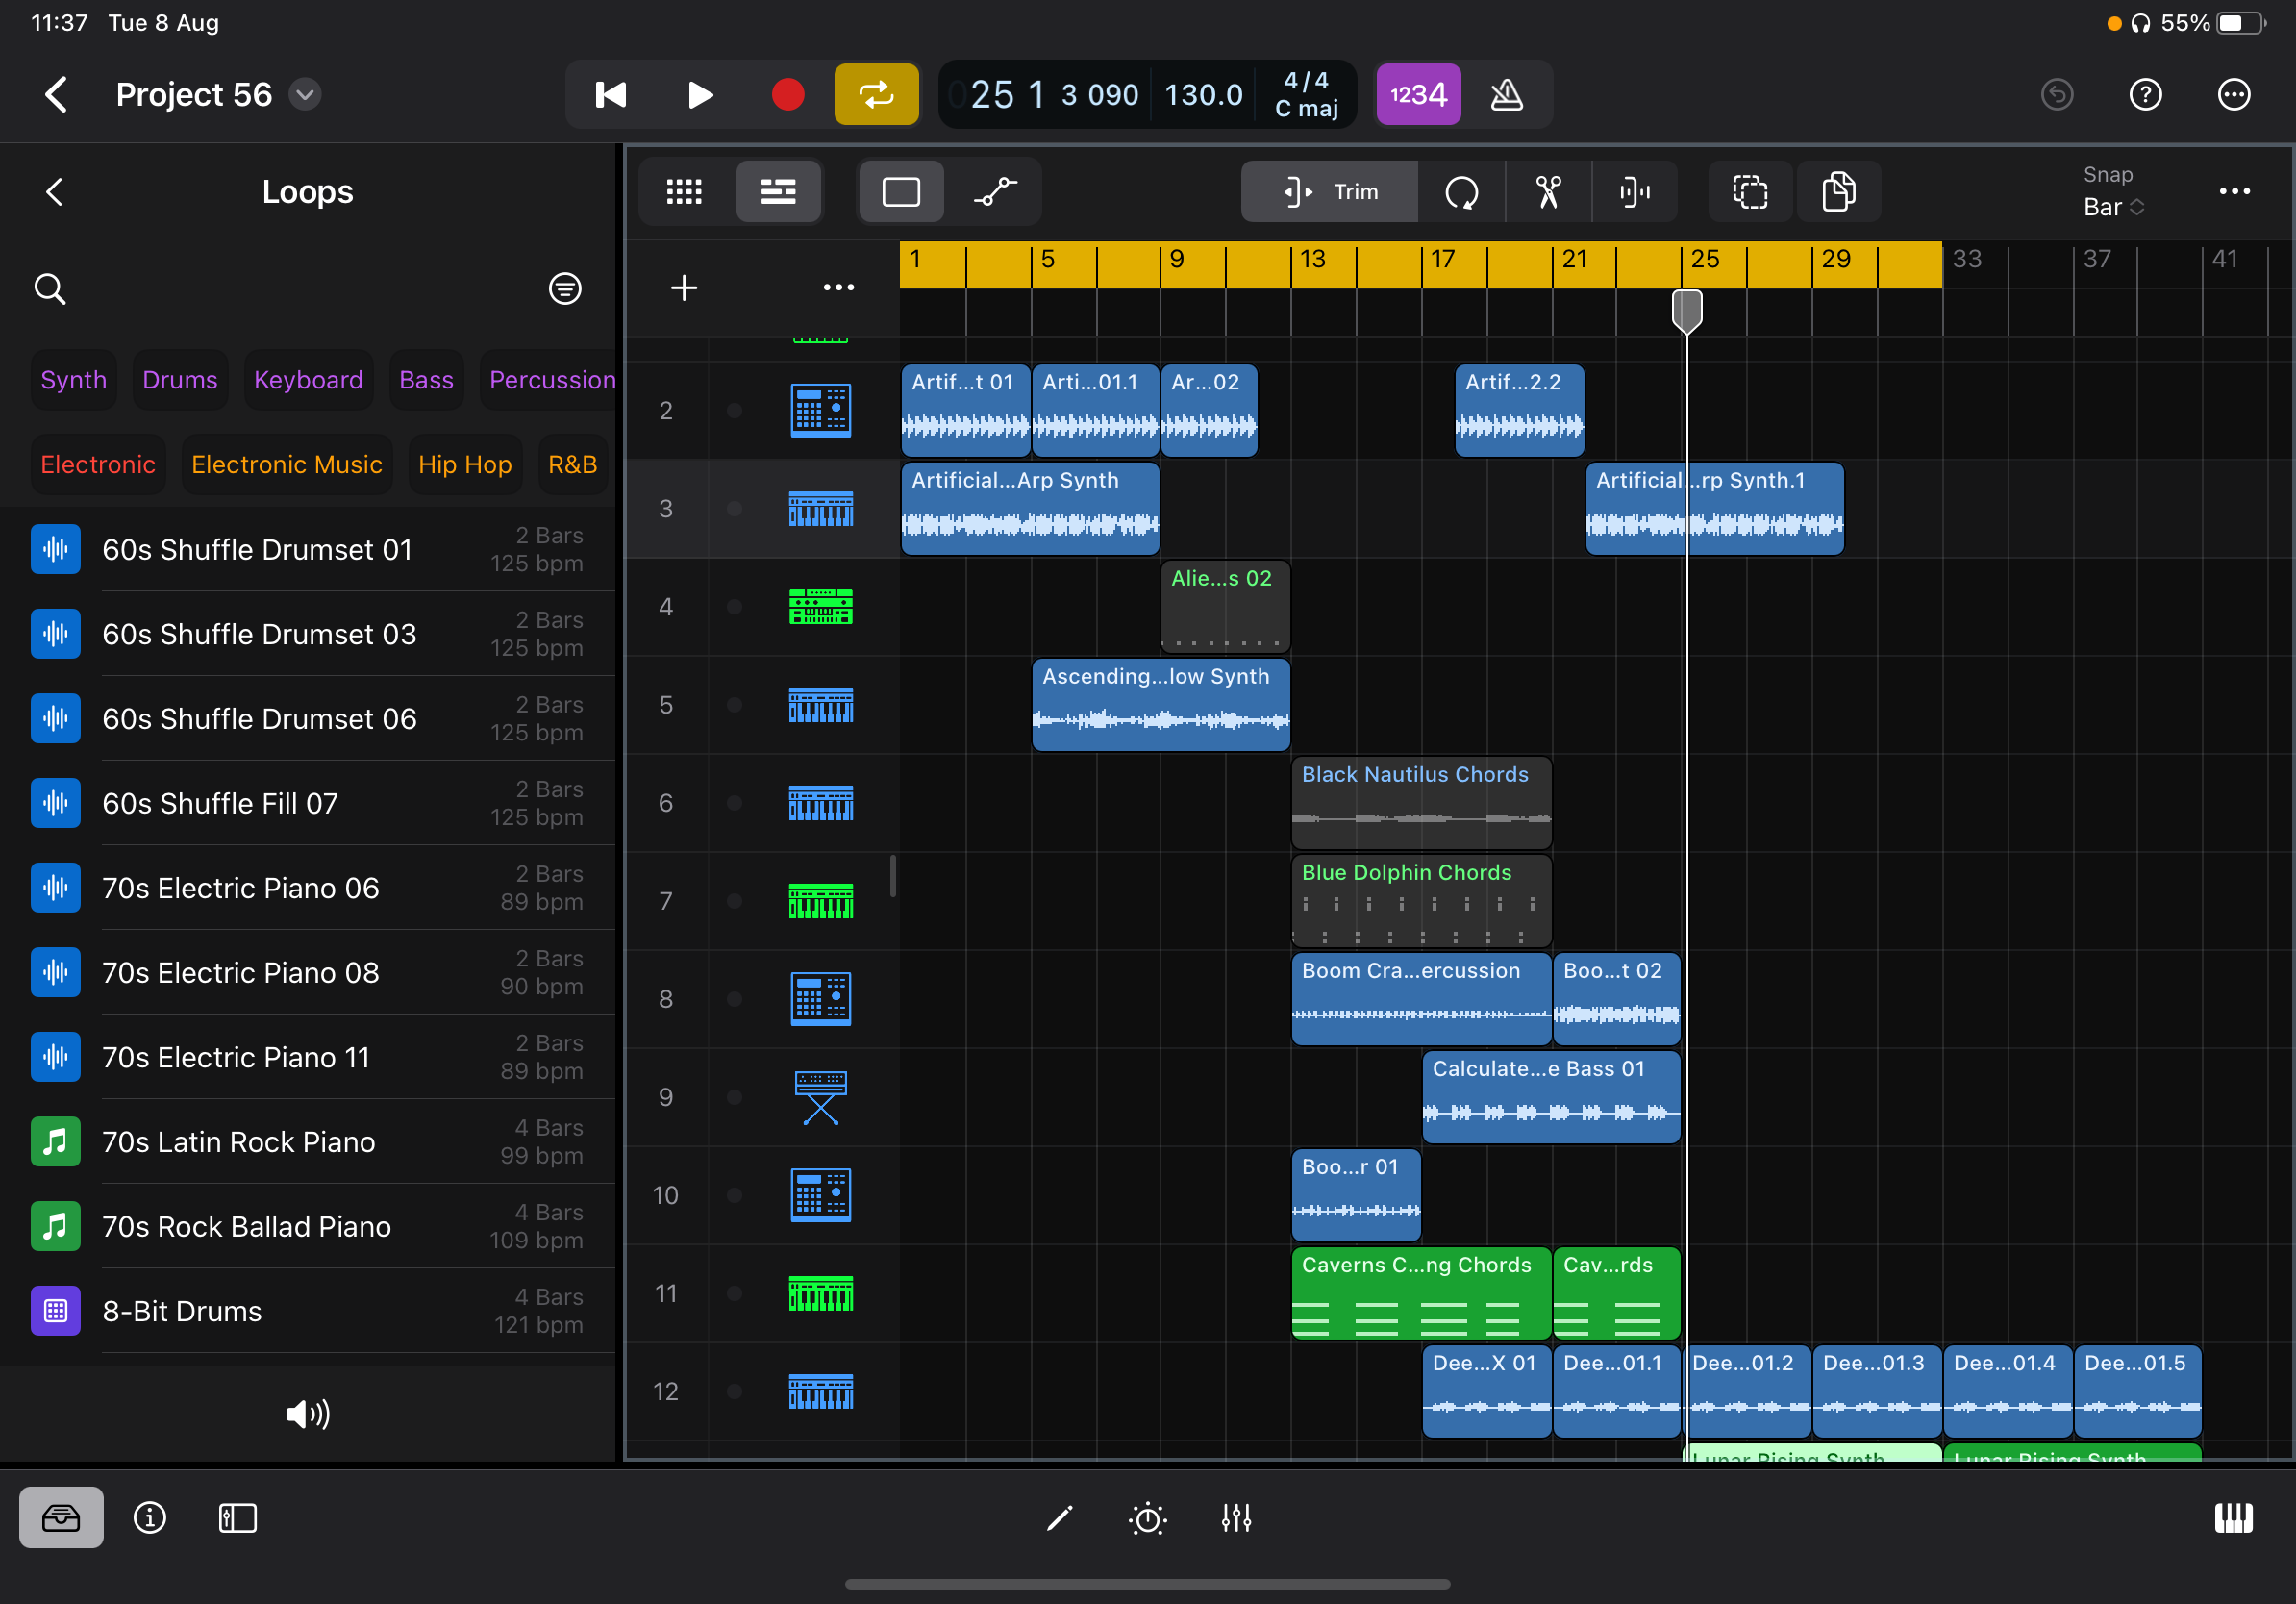Open tempo 130.0 display
This screenshot has width=2296, height=1604.
click(x=1203, y=95)
